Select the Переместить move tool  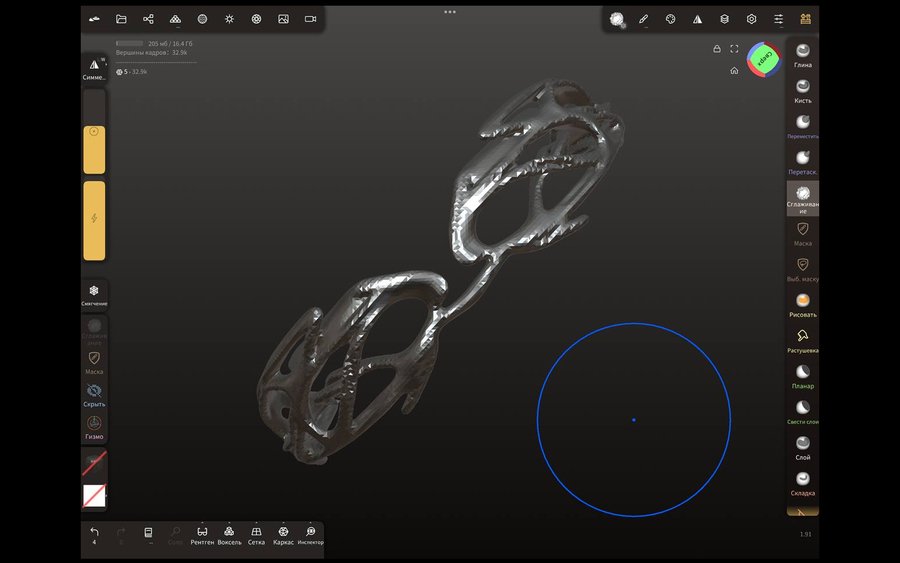pyautogui.click(x=802, y=127)
